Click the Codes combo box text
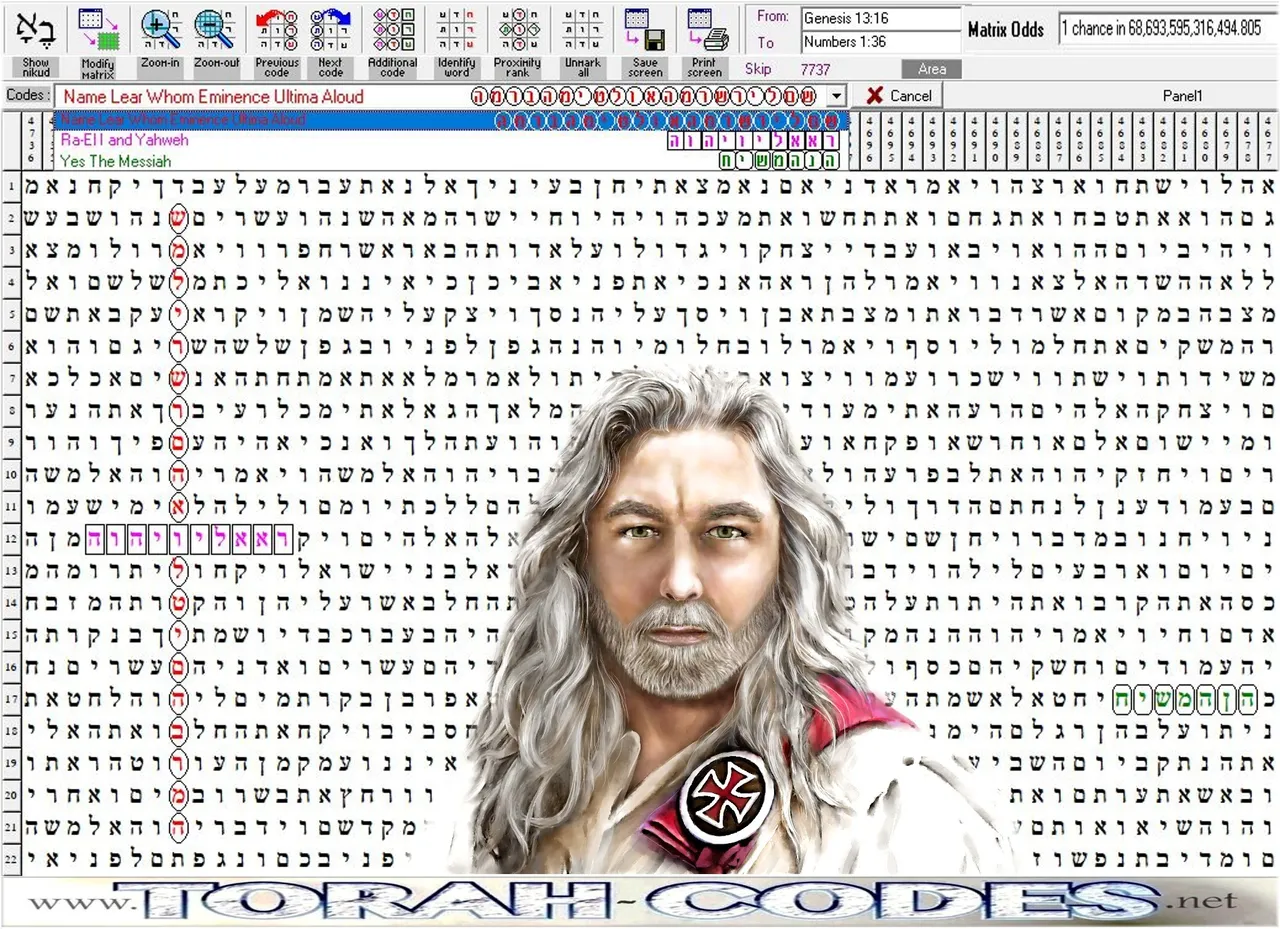This screenshot has width=1280, height=929. (440, 97)
